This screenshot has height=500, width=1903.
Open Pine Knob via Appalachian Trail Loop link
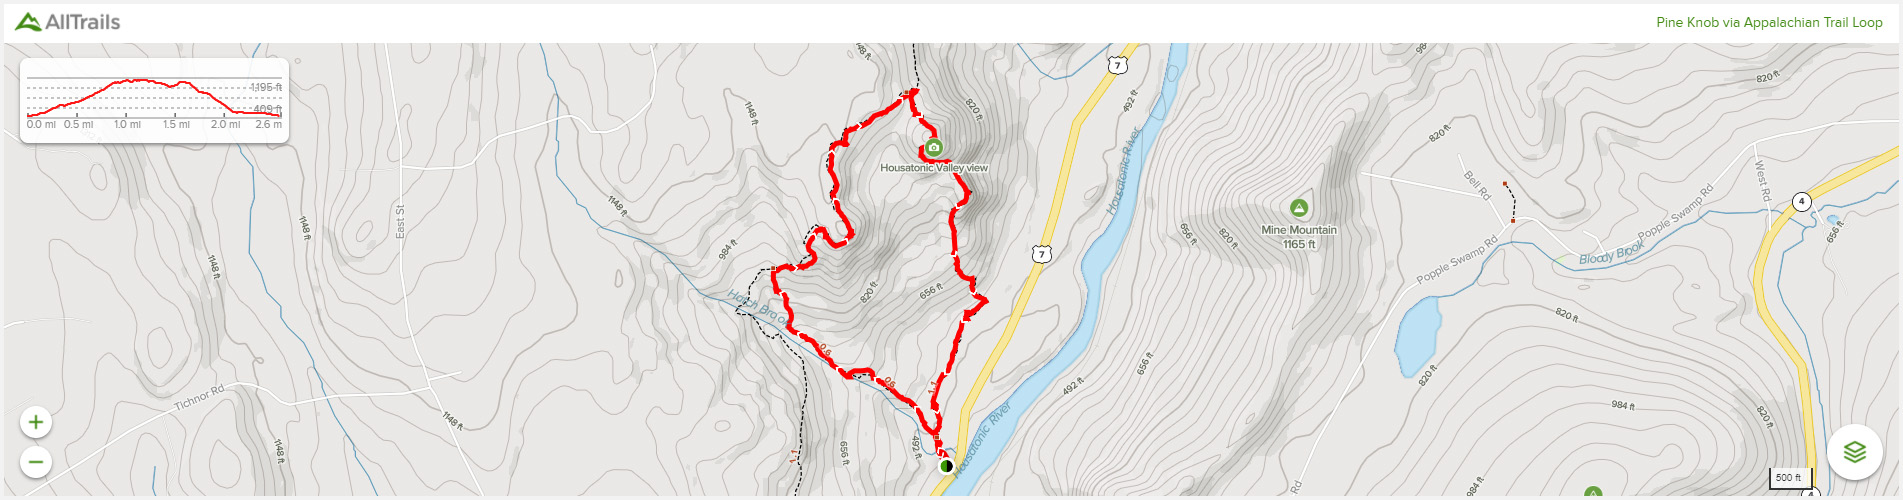[1769, 22]
